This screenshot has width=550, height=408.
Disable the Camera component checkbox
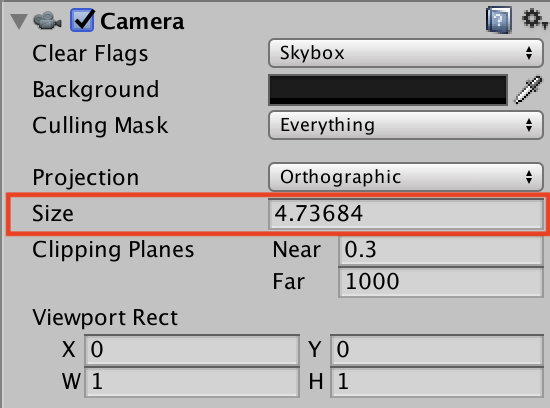tap(82, 20)
